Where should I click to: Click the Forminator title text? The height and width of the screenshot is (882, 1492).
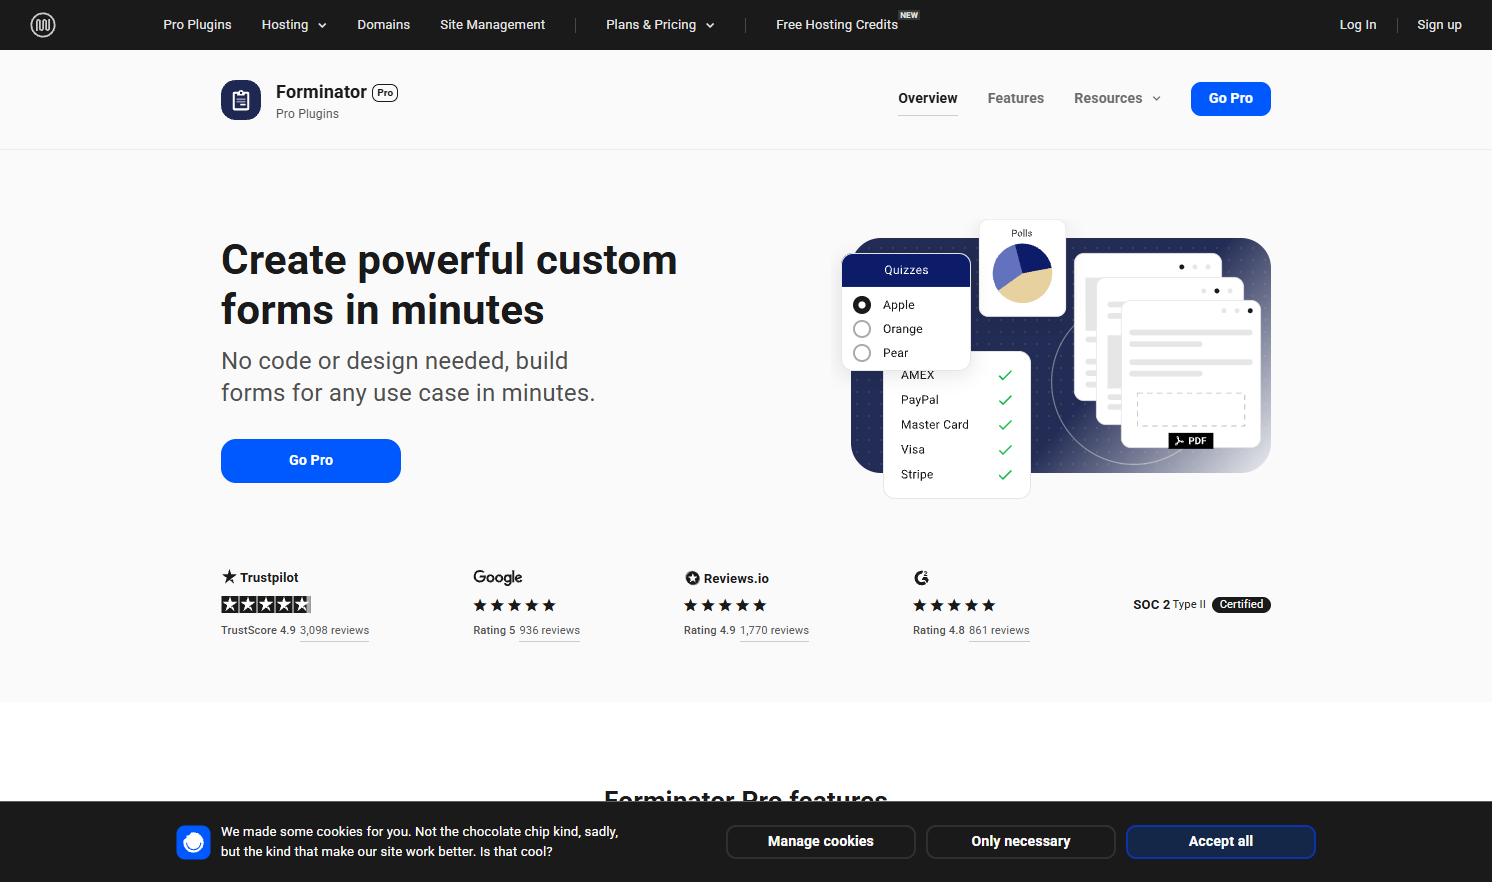[321, 92]
